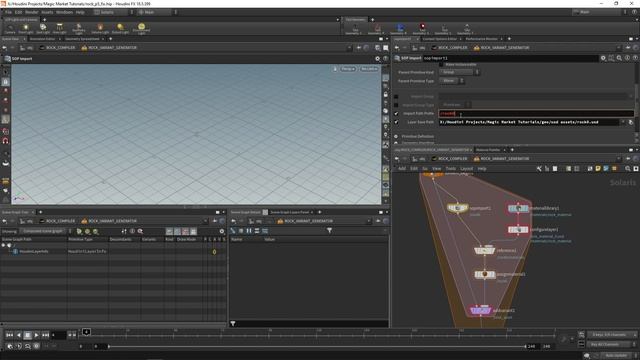Screen dimensions: 640x360
Task: Open the Parent Primitive Kind dropdown
Action: [459, 72]
